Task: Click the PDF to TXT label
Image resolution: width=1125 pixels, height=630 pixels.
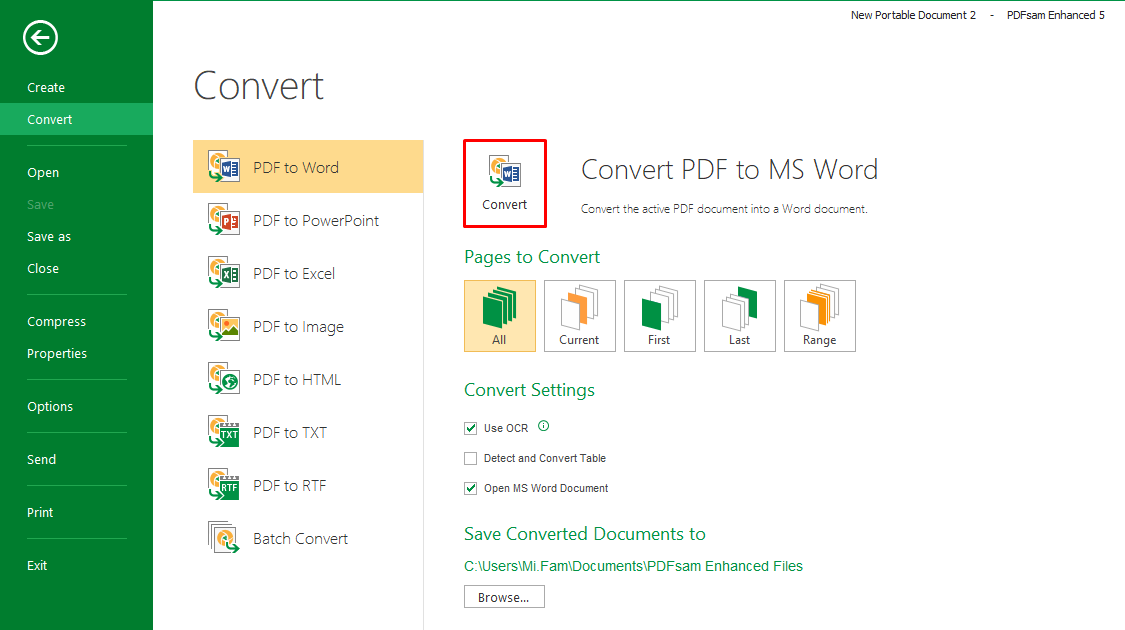Action: pyautogui.click(x=290, y=433)
